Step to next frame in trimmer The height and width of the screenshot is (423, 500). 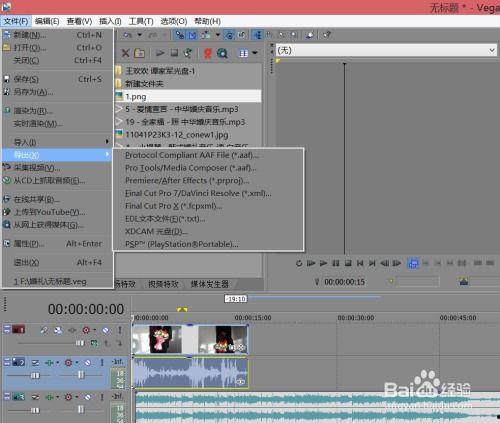(397, 263)
